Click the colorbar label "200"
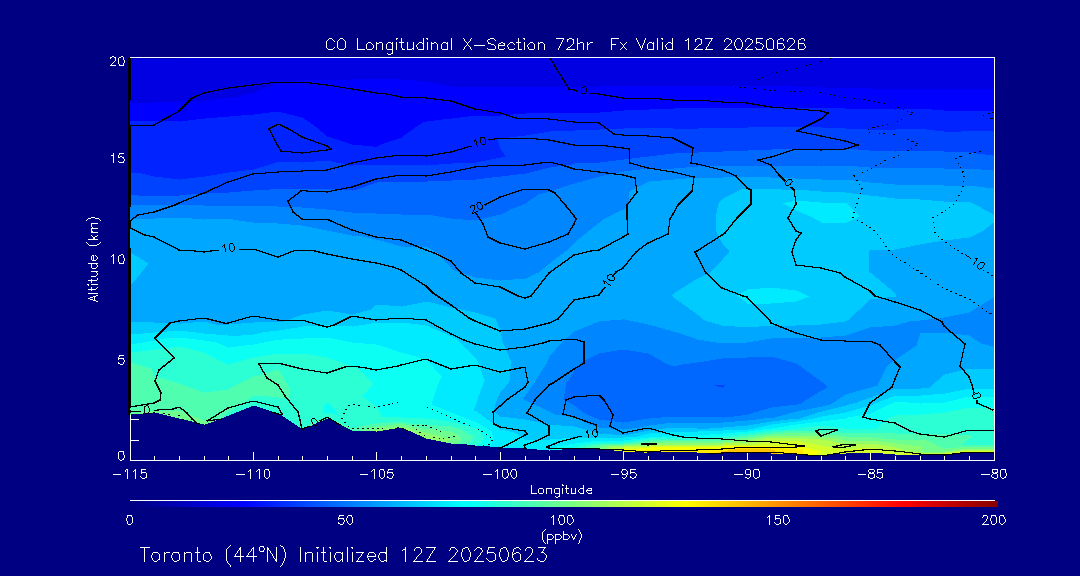 (993, 520)
